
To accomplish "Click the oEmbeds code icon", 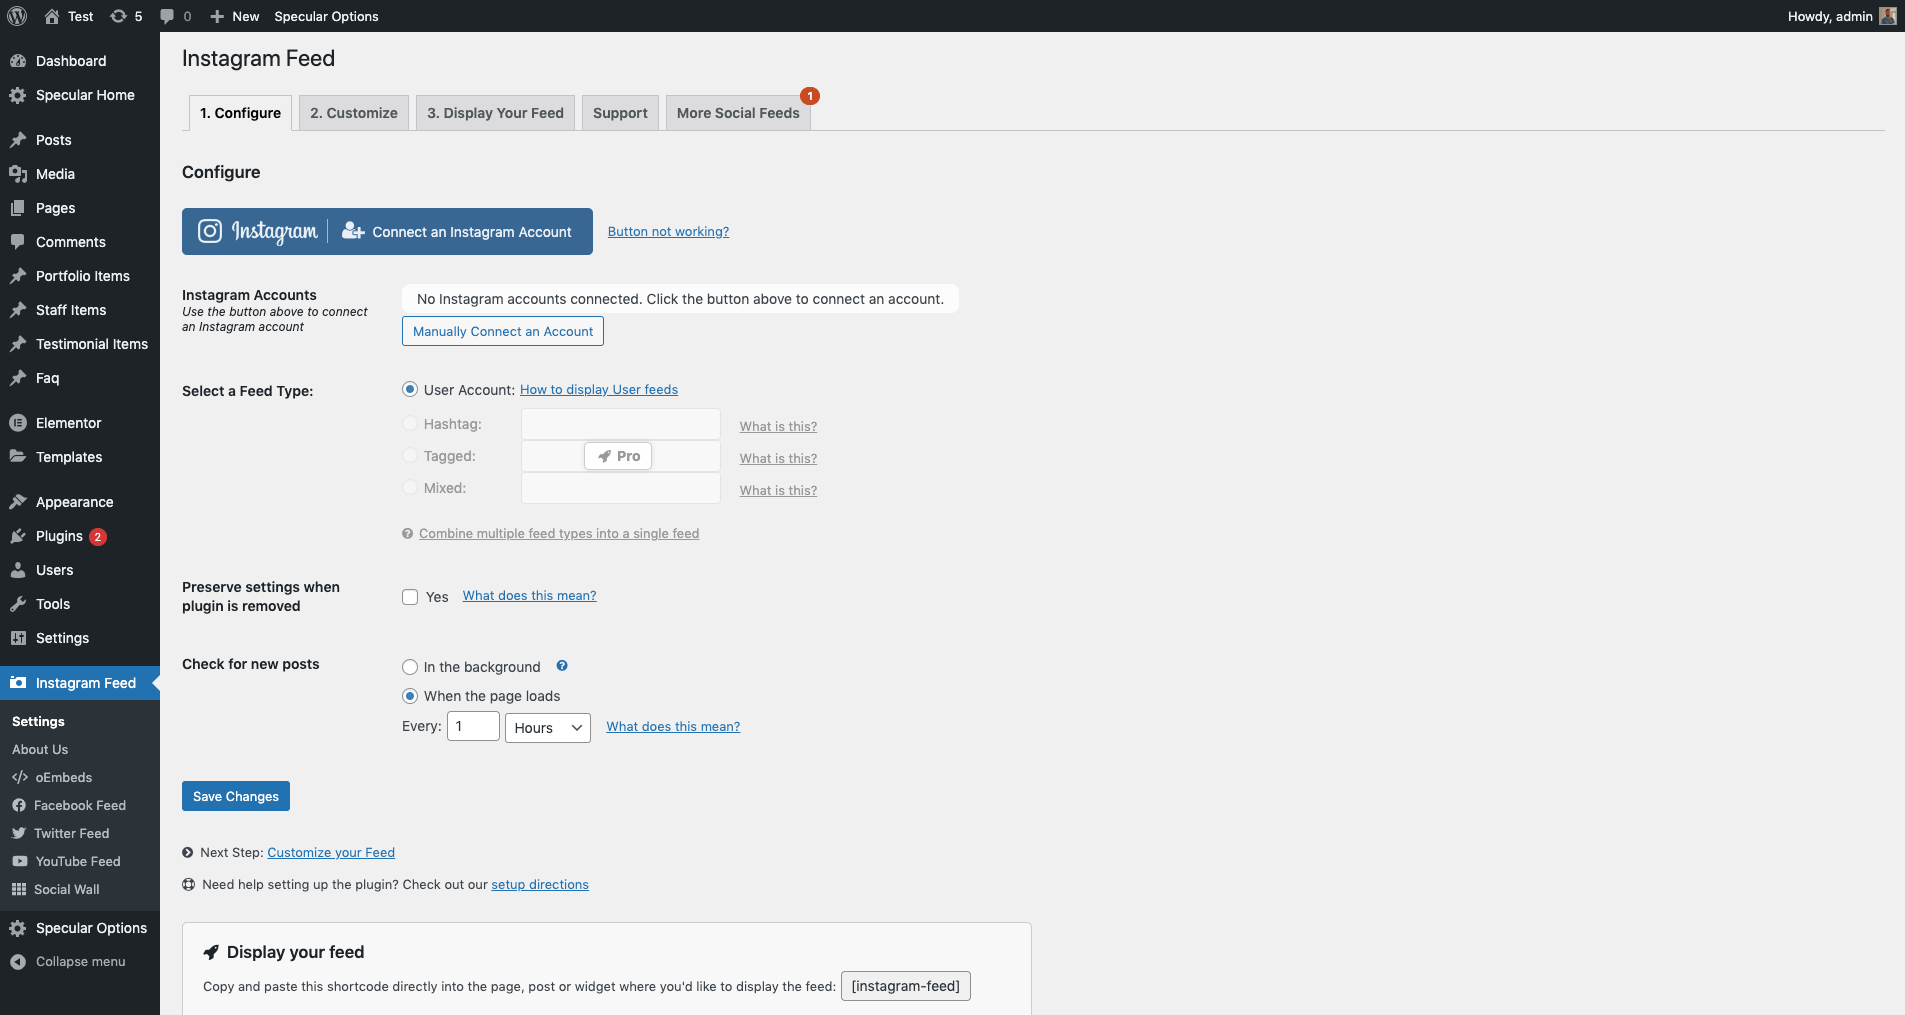I will [x=20, y=777].
